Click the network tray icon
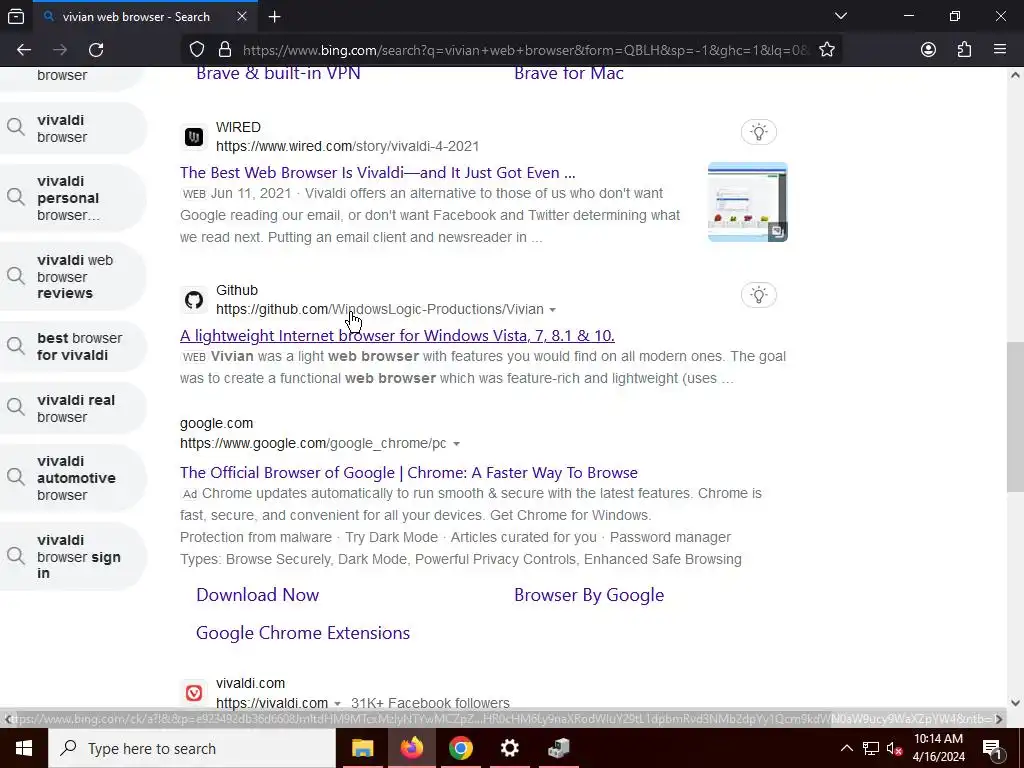The width and height of the screenshot is (1024, 768). coord(871,748)
